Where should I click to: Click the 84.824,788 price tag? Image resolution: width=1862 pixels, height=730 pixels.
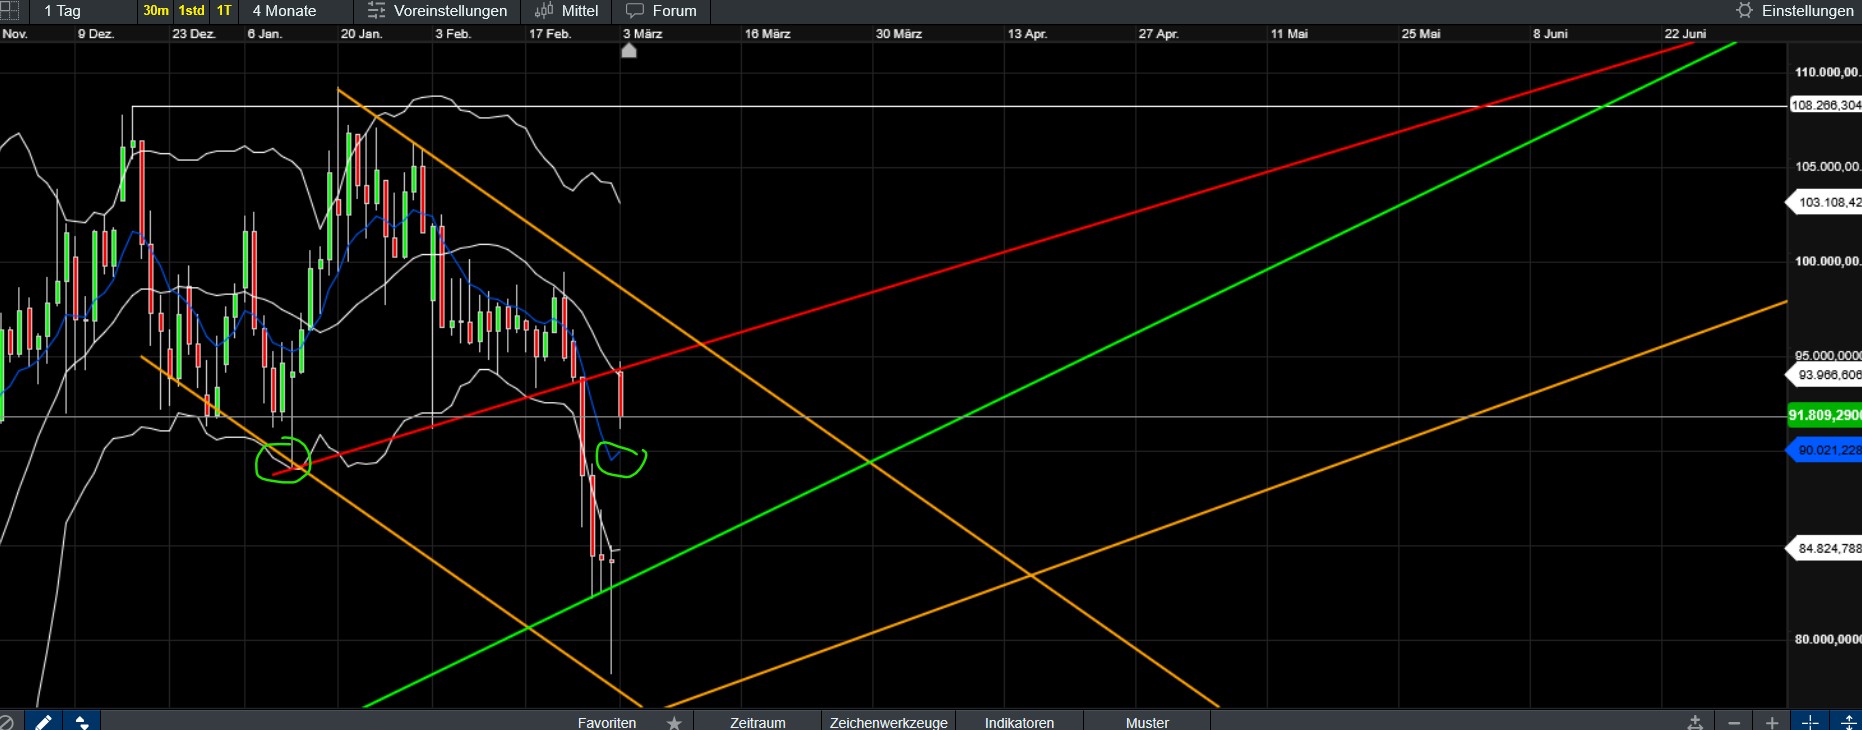click(x=1824, y=548)
